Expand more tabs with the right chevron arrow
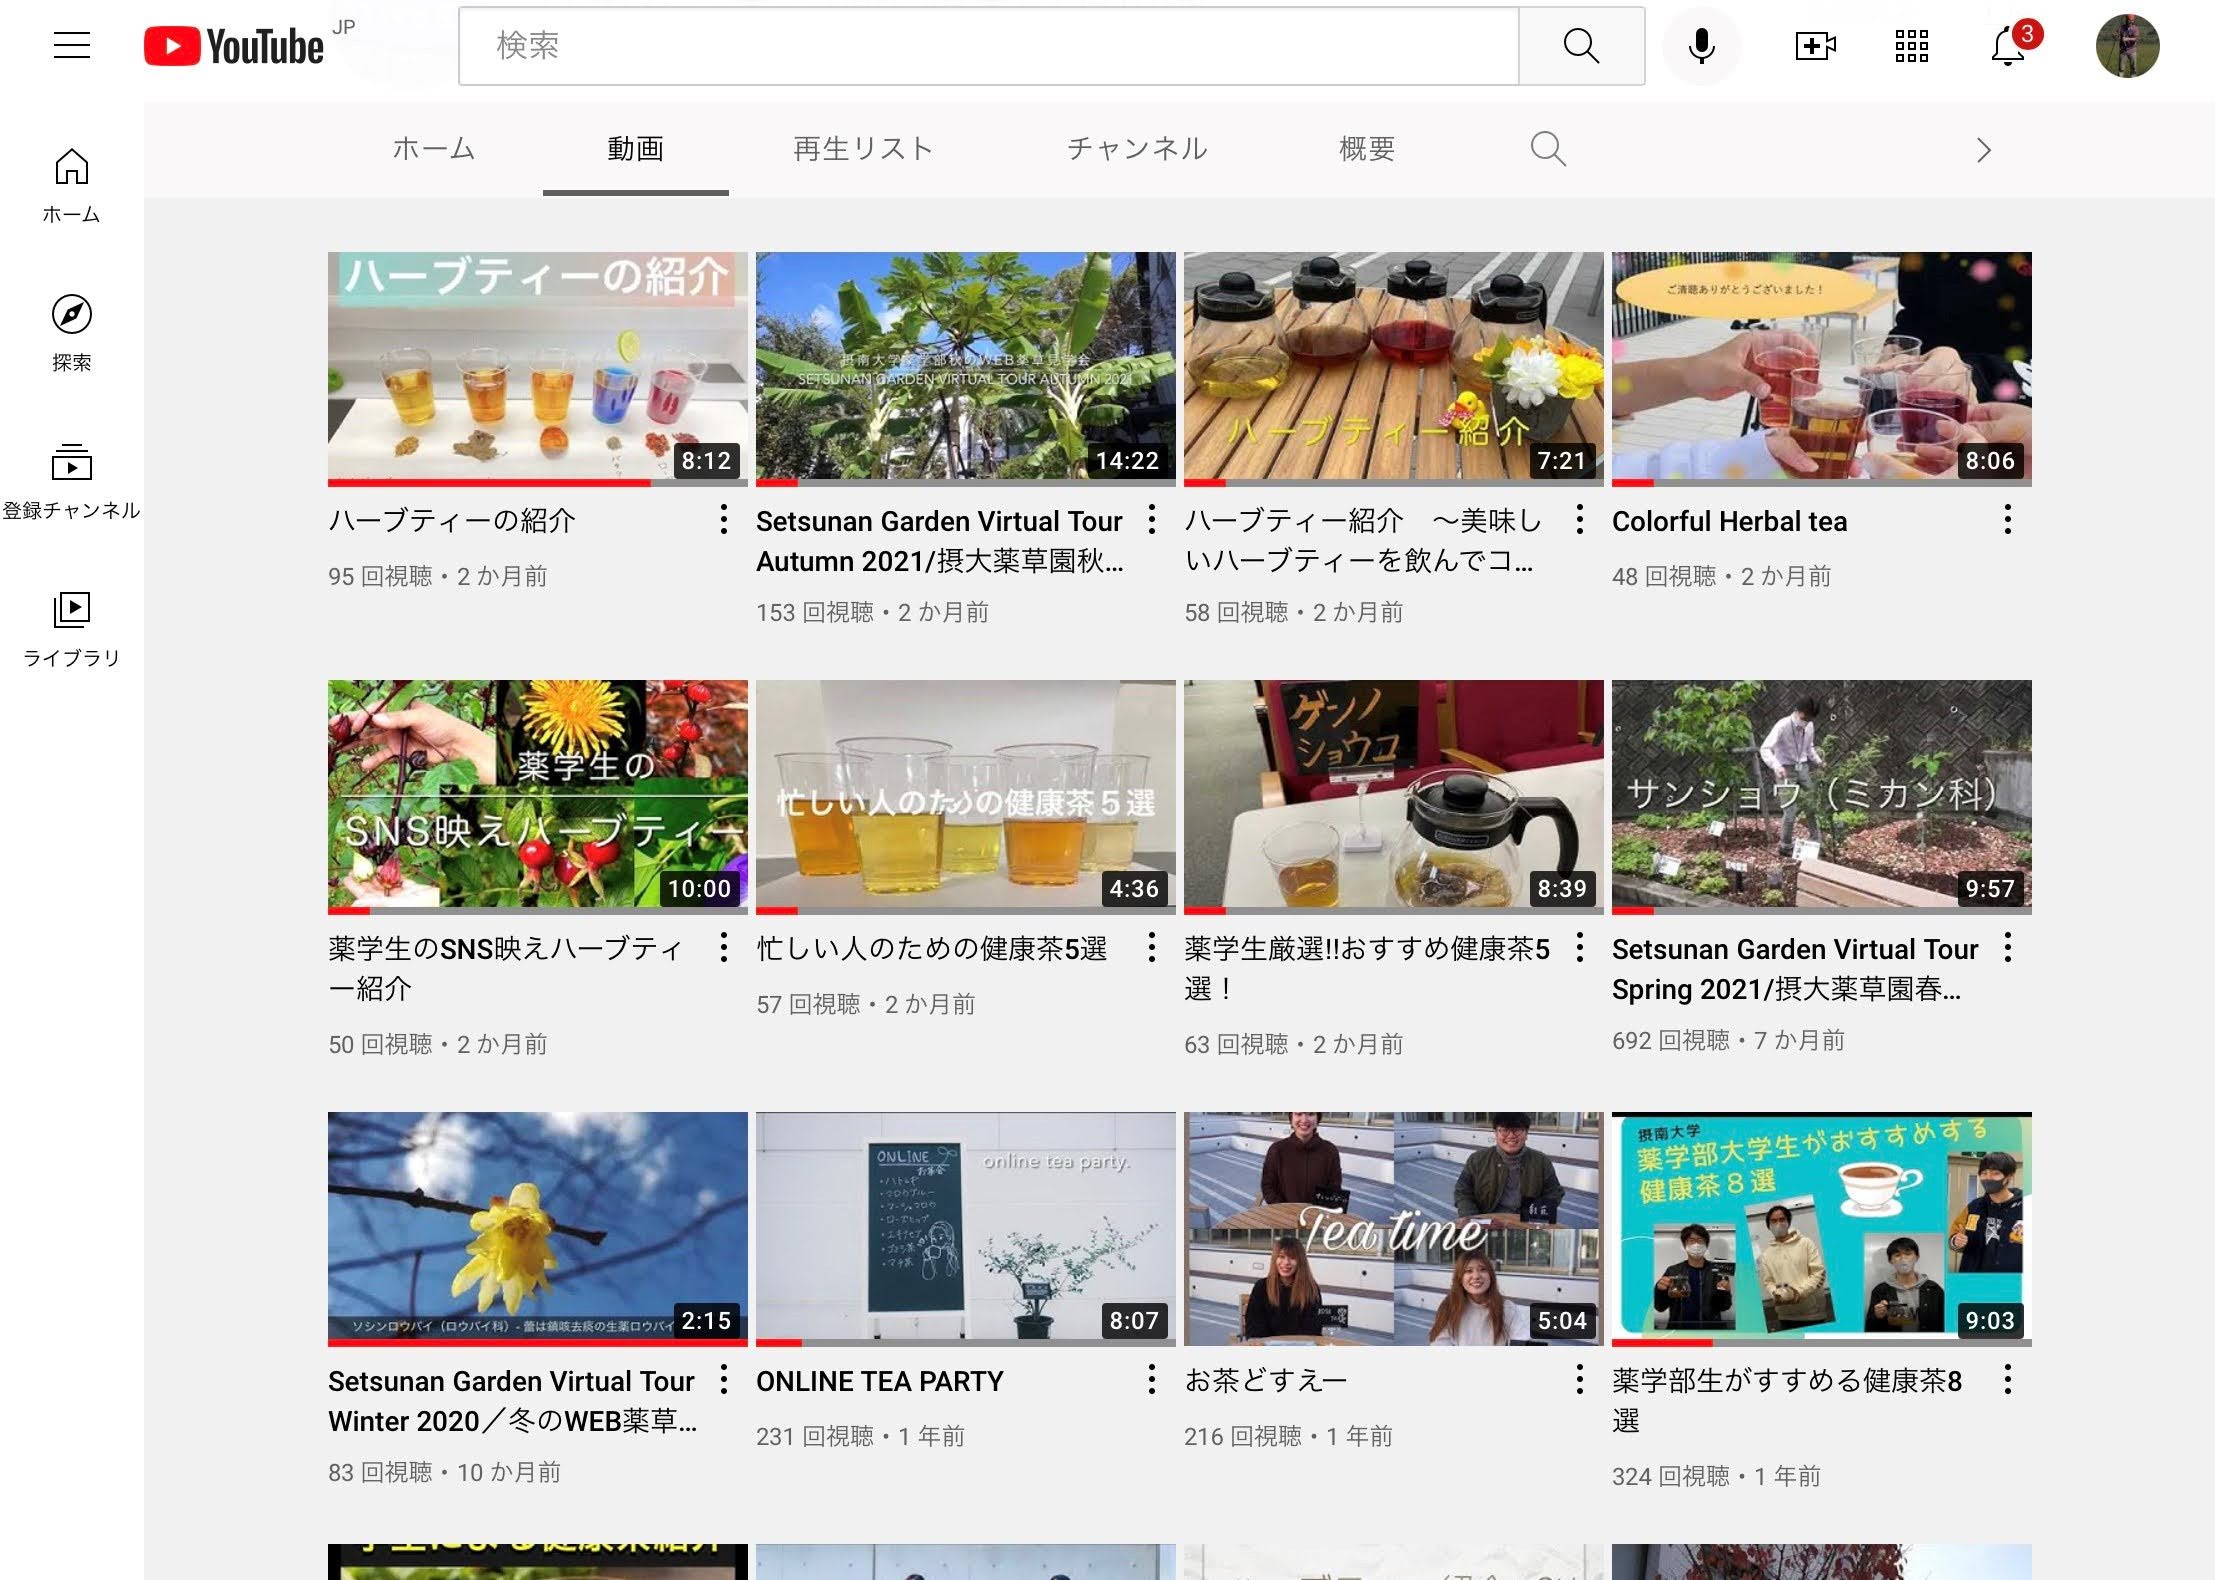 point(1983,149)
